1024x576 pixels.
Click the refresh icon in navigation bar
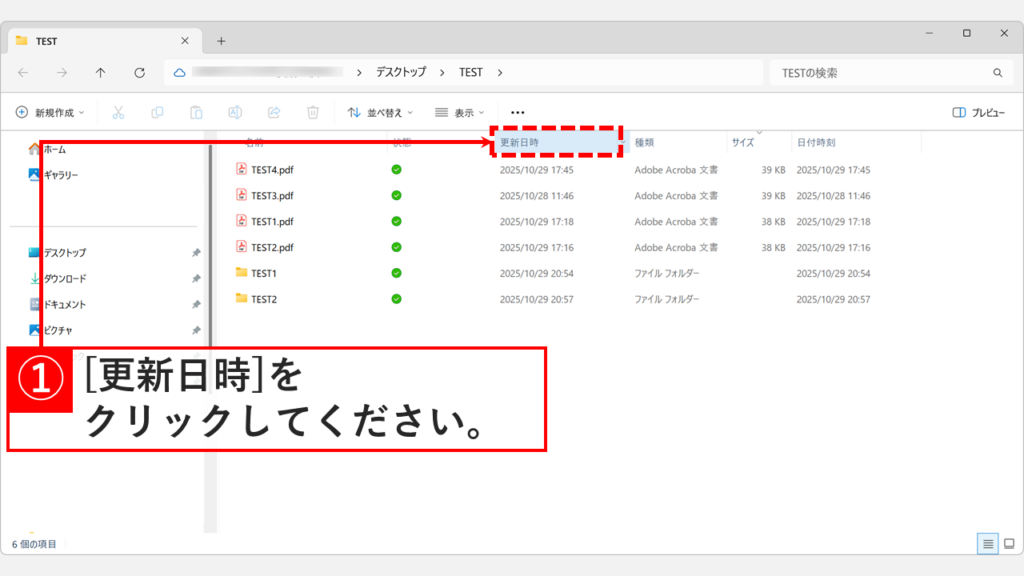(x=137, y=72)
